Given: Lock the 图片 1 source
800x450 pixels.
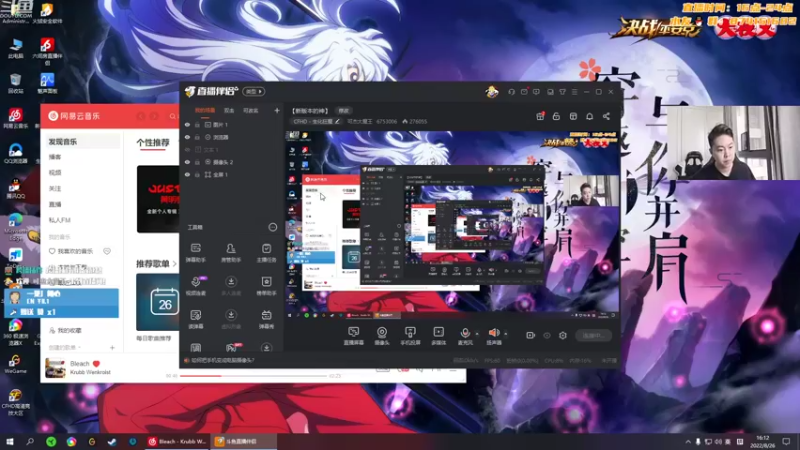Looking at the screenshot, I should click(x=197, y=124).
